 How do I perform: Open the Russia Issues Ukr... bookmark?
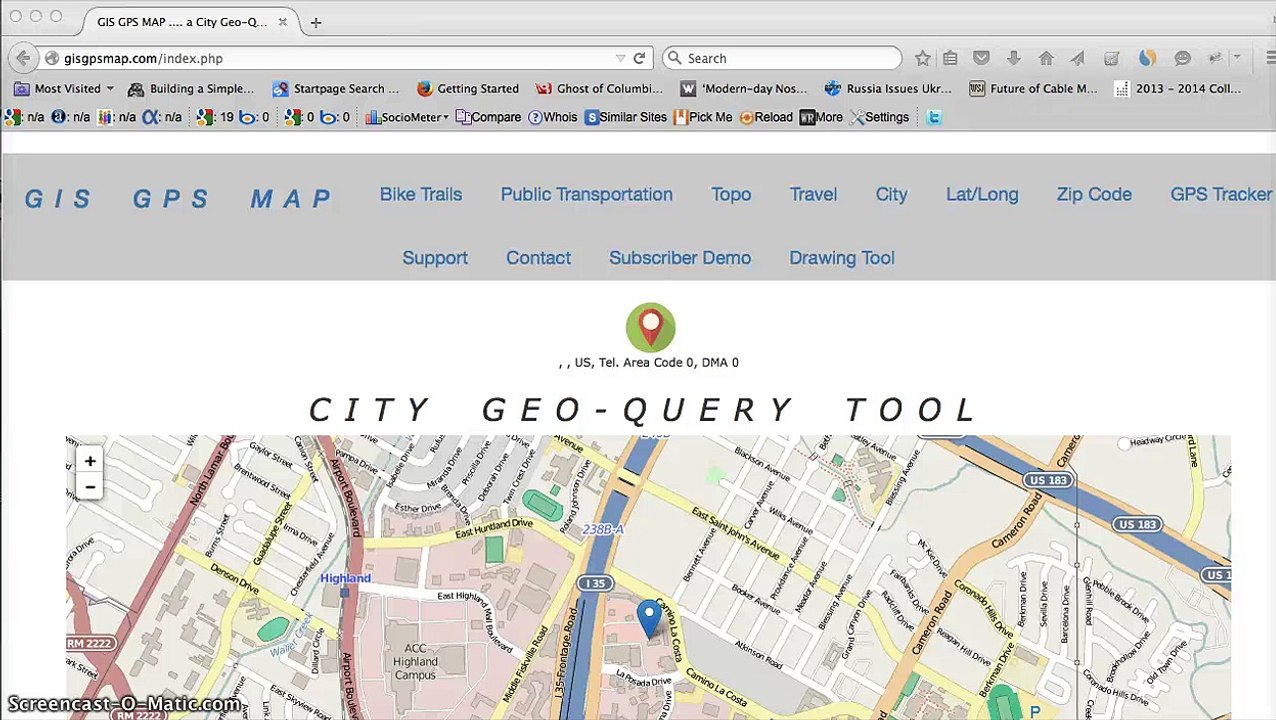(888, 88)
